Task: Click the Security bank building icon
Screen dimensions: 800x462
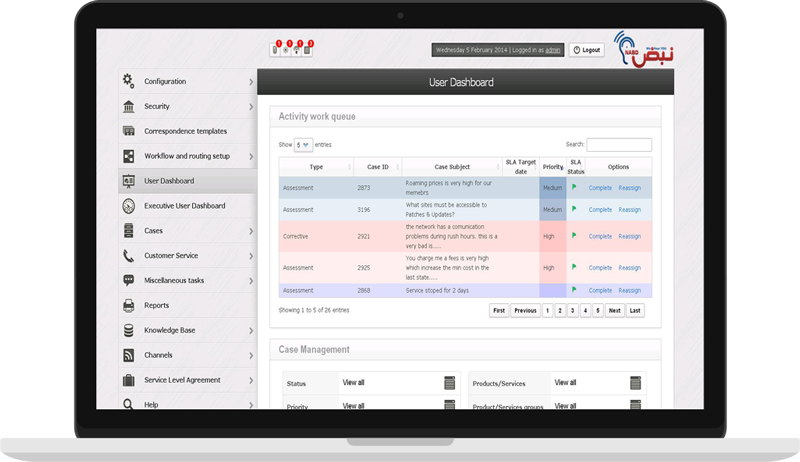Action: pyautogui.click(x=128, y=106)
